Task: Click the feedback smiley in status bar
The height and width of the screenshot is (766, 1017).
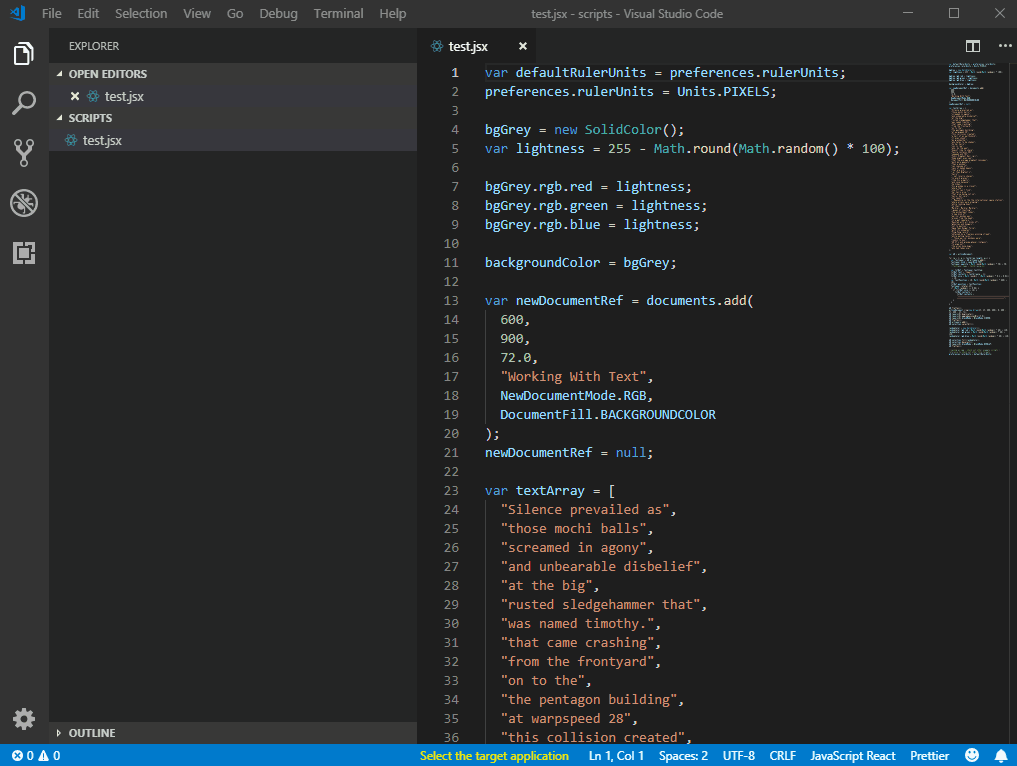Action: pyautogui.click(x=971, y=756)
